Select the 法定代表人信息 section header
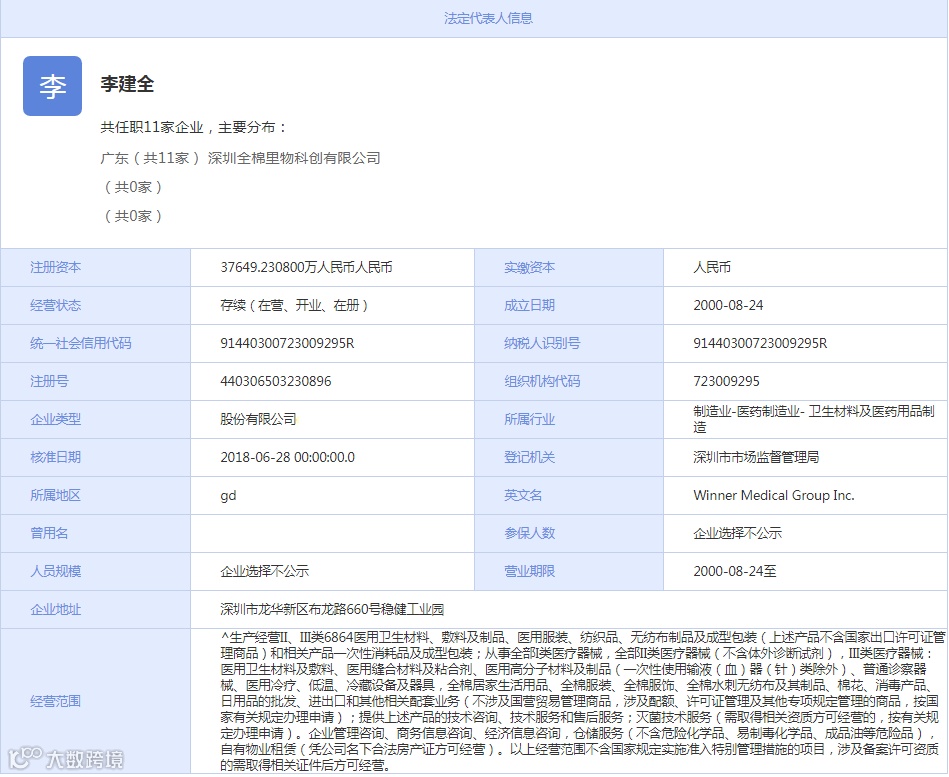This screenshot has height=777, width=949. pyautogui.click(x=488, y=19)
